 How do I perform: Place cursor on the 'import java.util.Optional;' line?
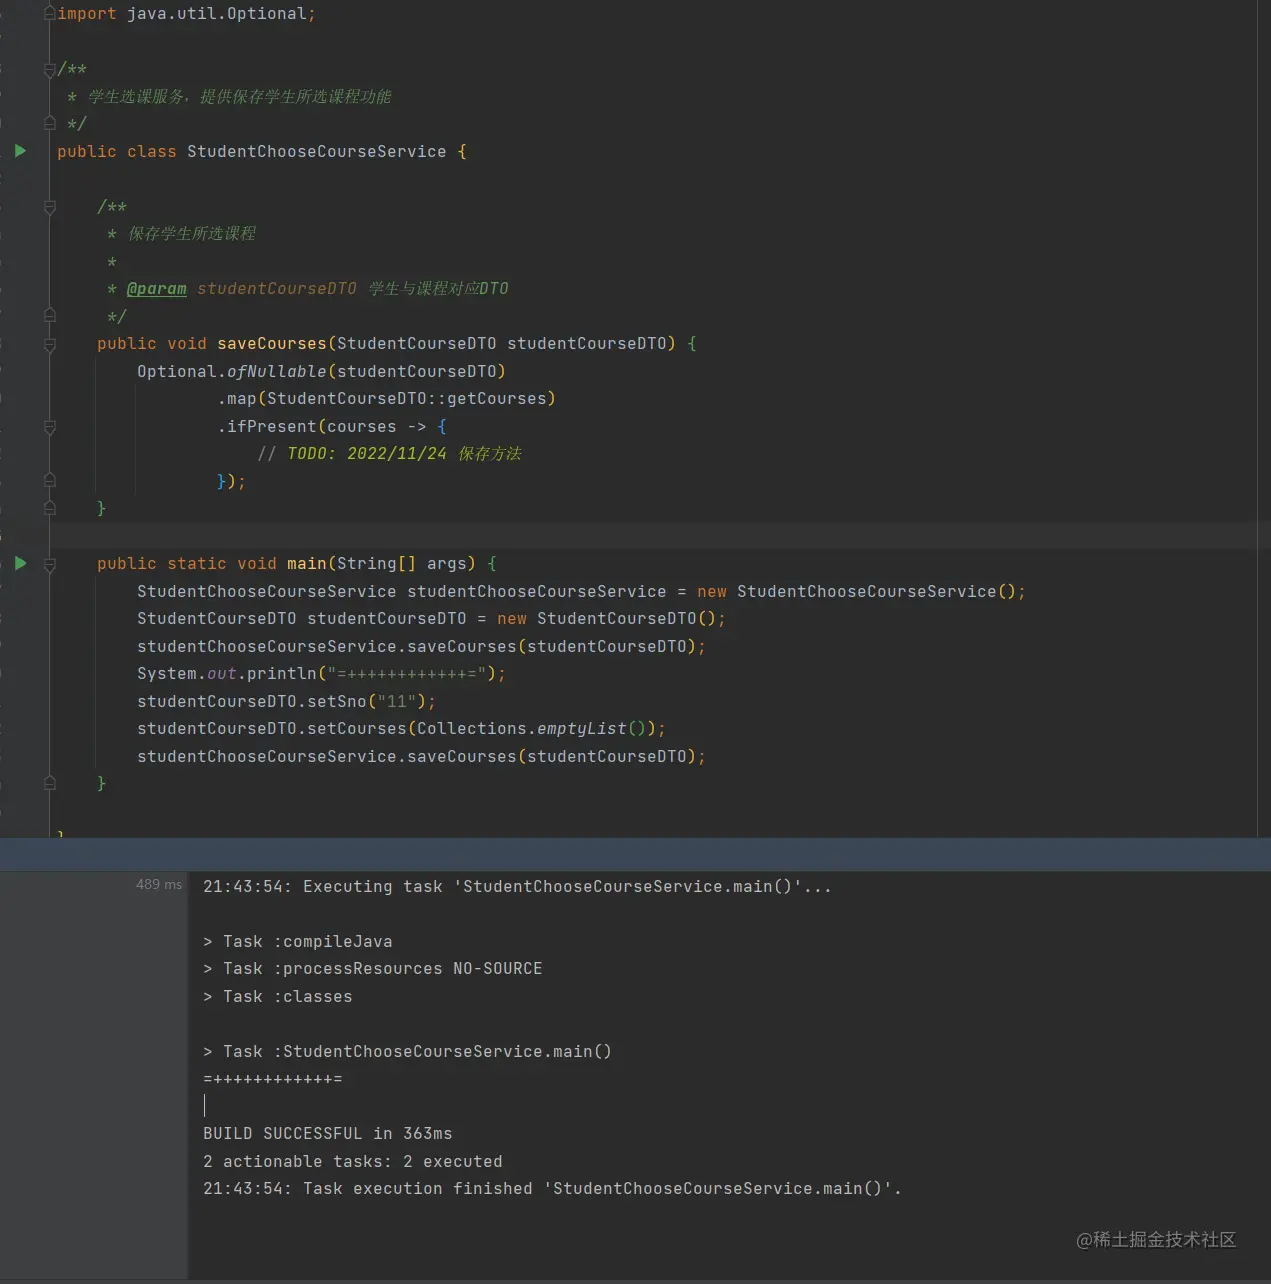pos(186,14)
